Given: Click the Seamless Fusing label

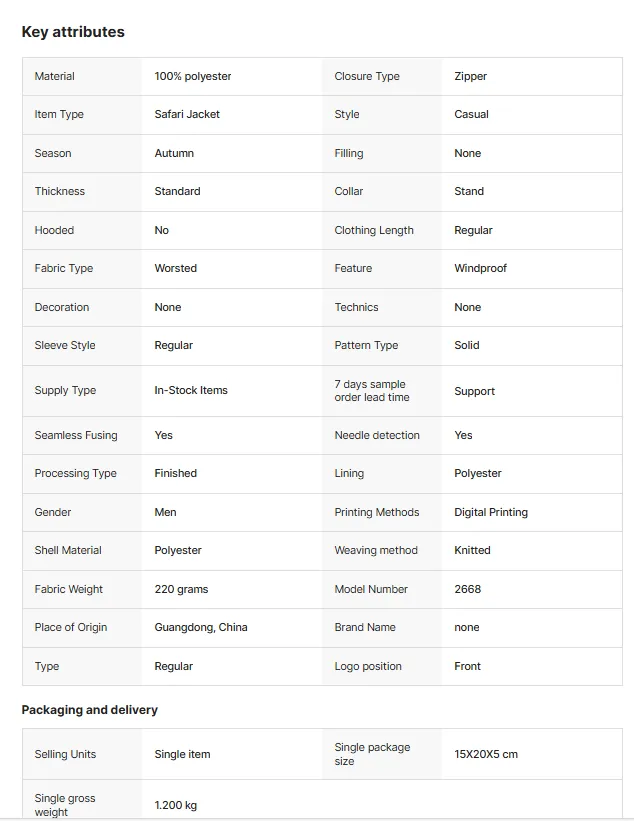Looking at the screenshot, I should pos(76,435).
